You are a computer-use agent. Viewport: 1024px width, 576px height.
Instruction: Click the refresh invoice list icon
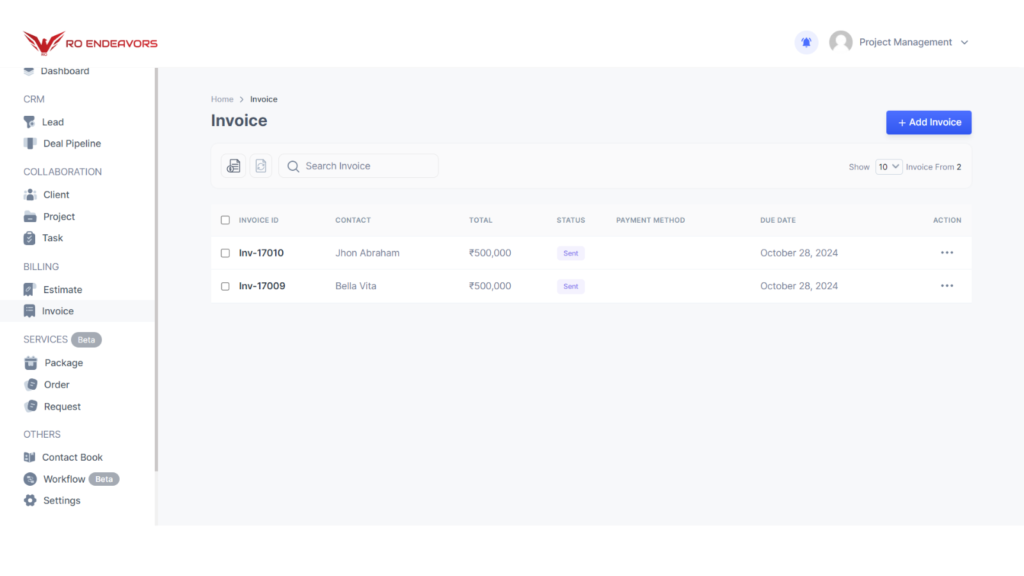click(260, 166)
